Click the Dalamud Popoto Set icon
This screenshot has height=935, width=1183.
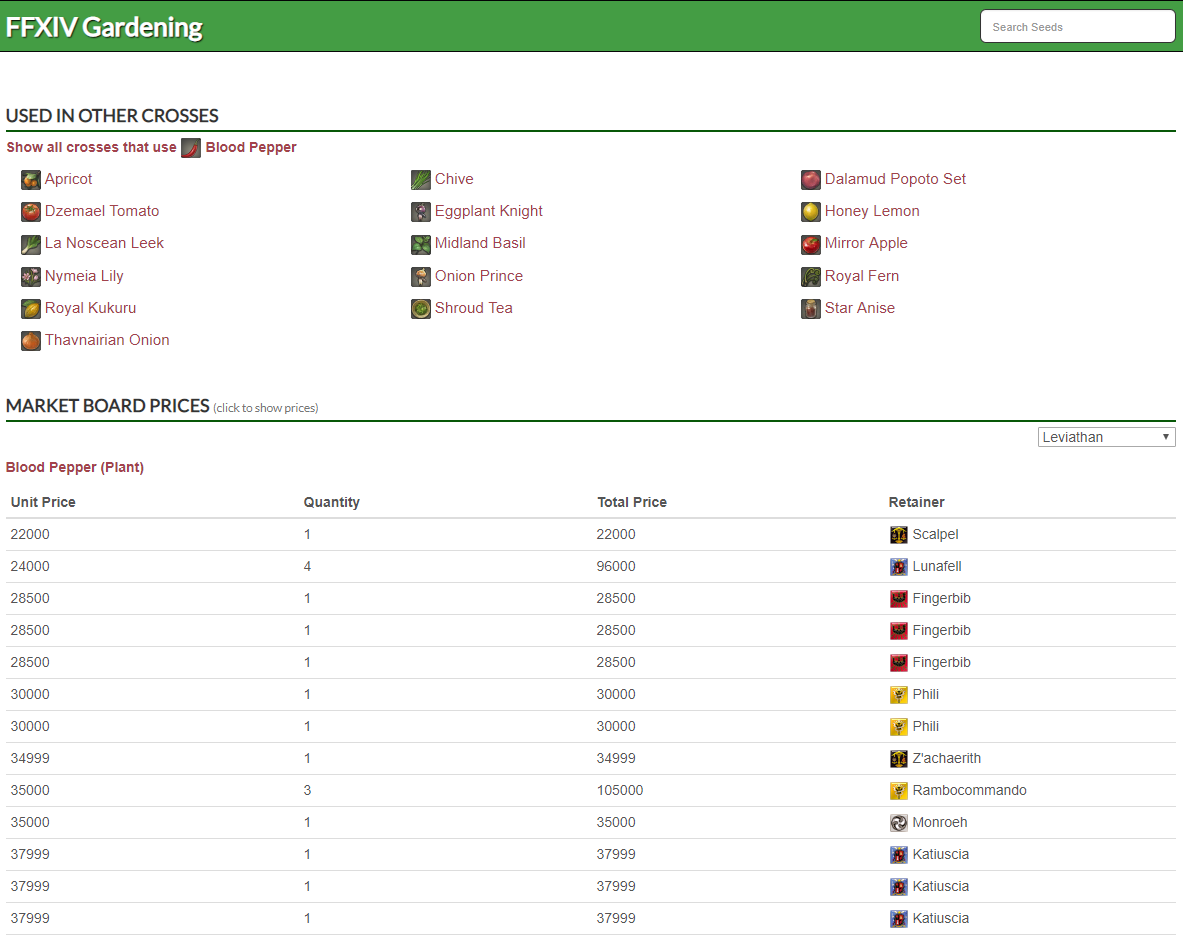coord(811,180)
